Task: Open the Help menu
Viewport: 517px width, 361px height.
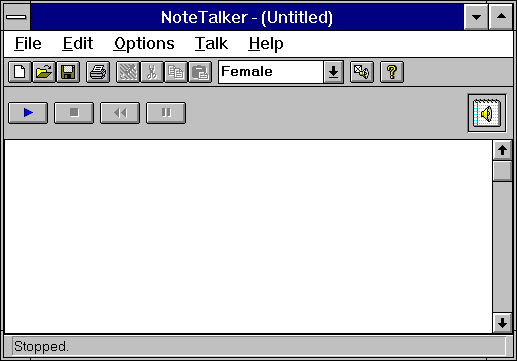Action: coord(266,44)
